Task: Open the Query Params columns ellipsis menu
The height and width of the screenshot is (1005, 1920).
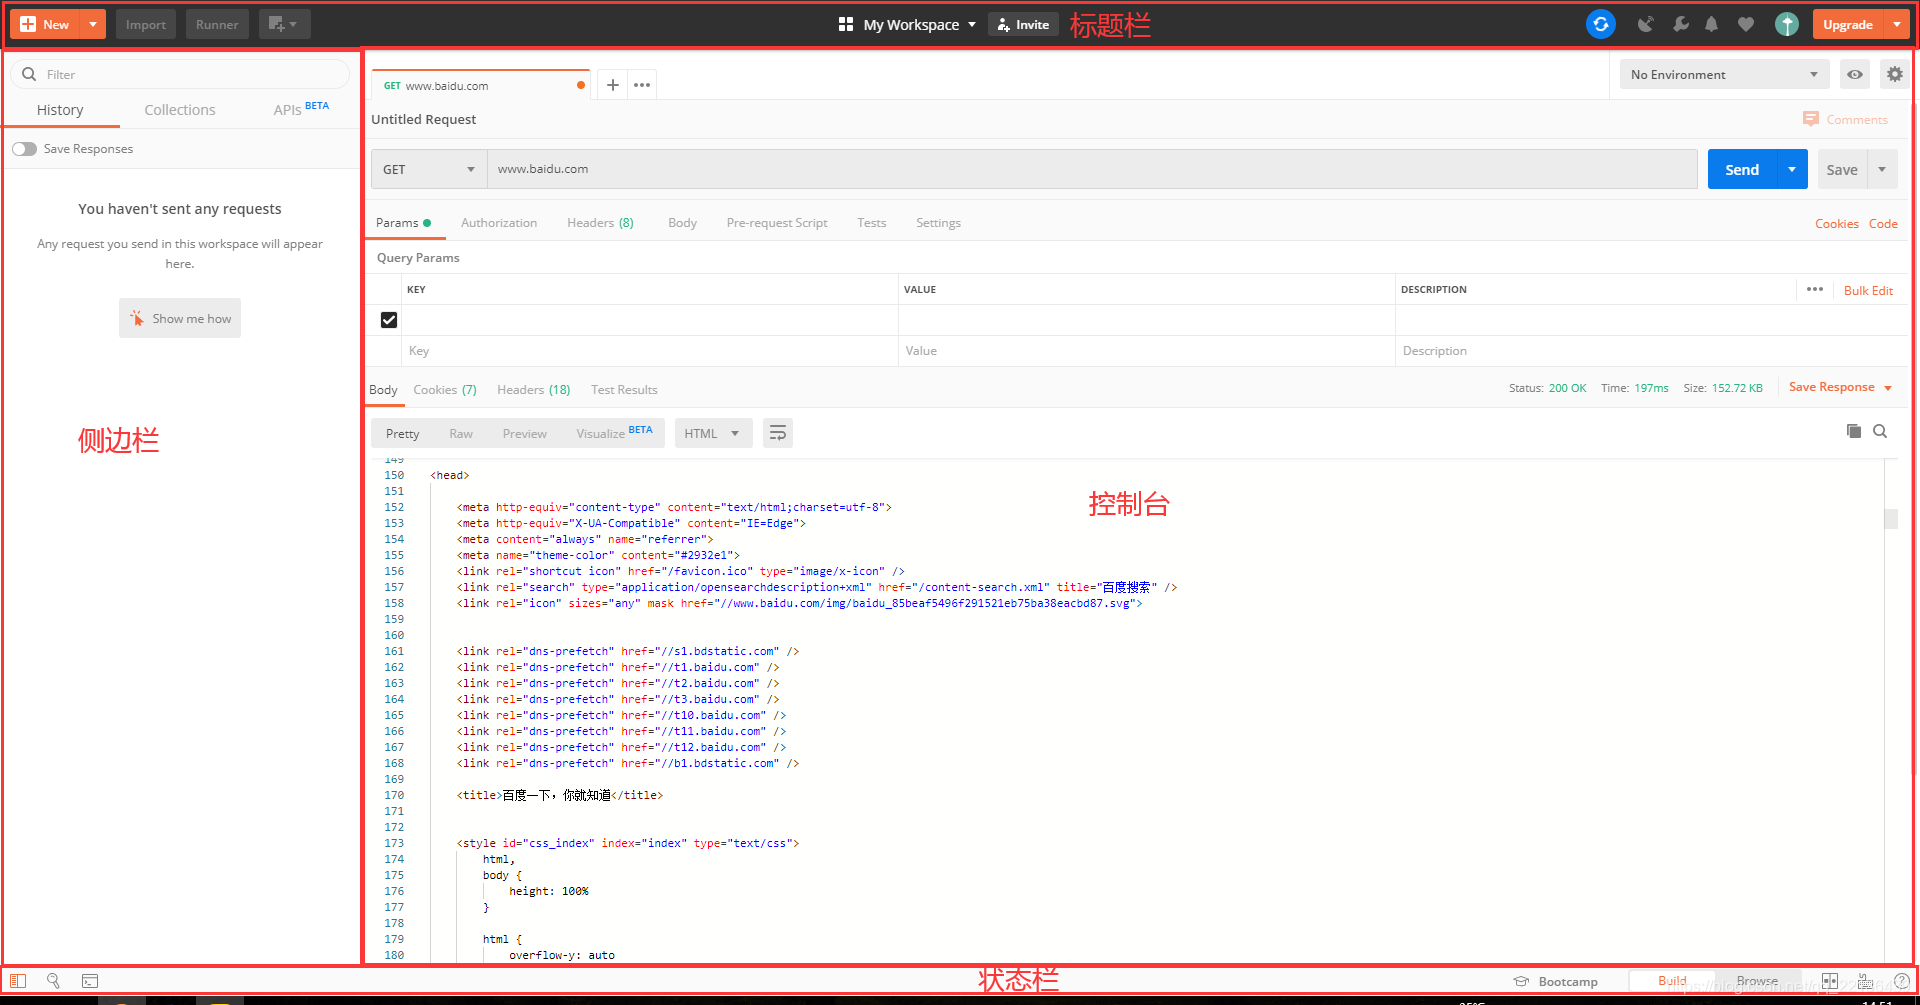Action: (1815, 289)
